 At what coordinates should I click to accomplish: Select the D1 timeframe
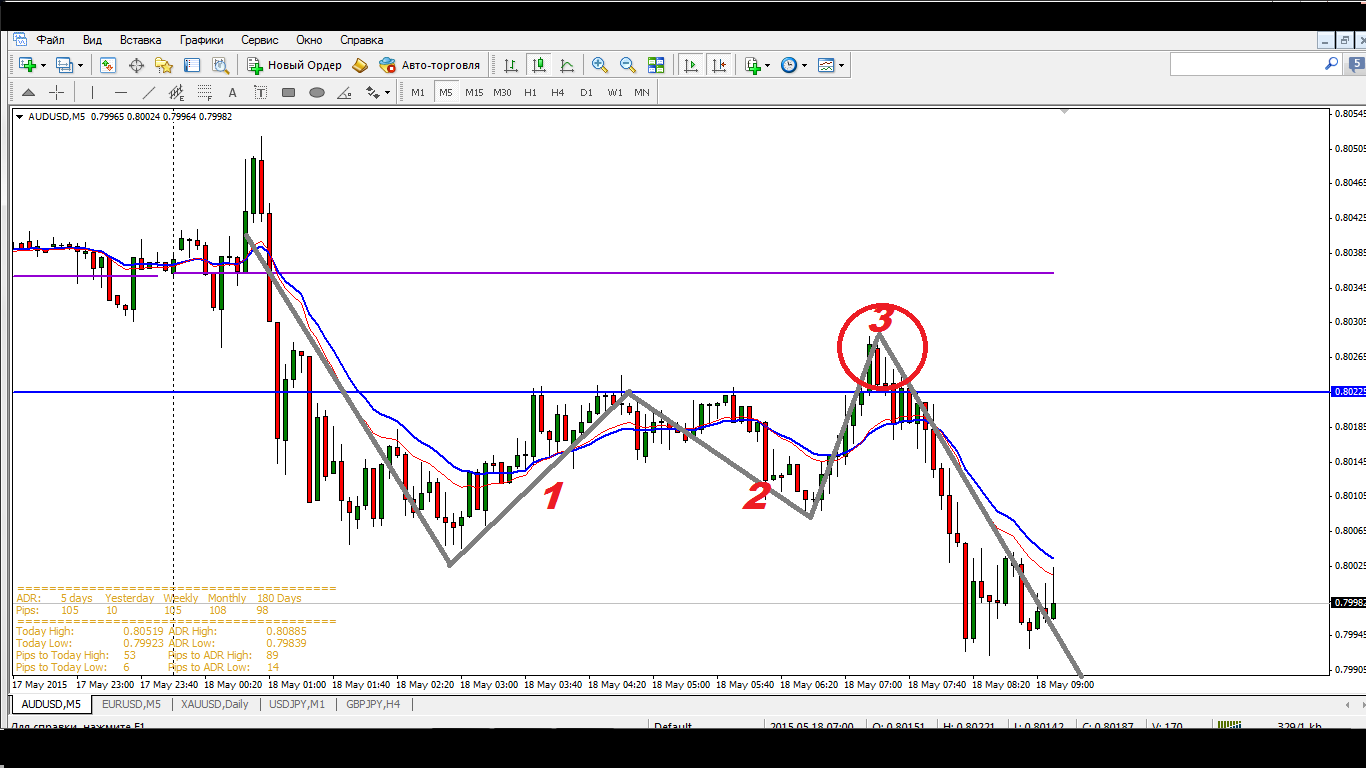pos(586,93)
